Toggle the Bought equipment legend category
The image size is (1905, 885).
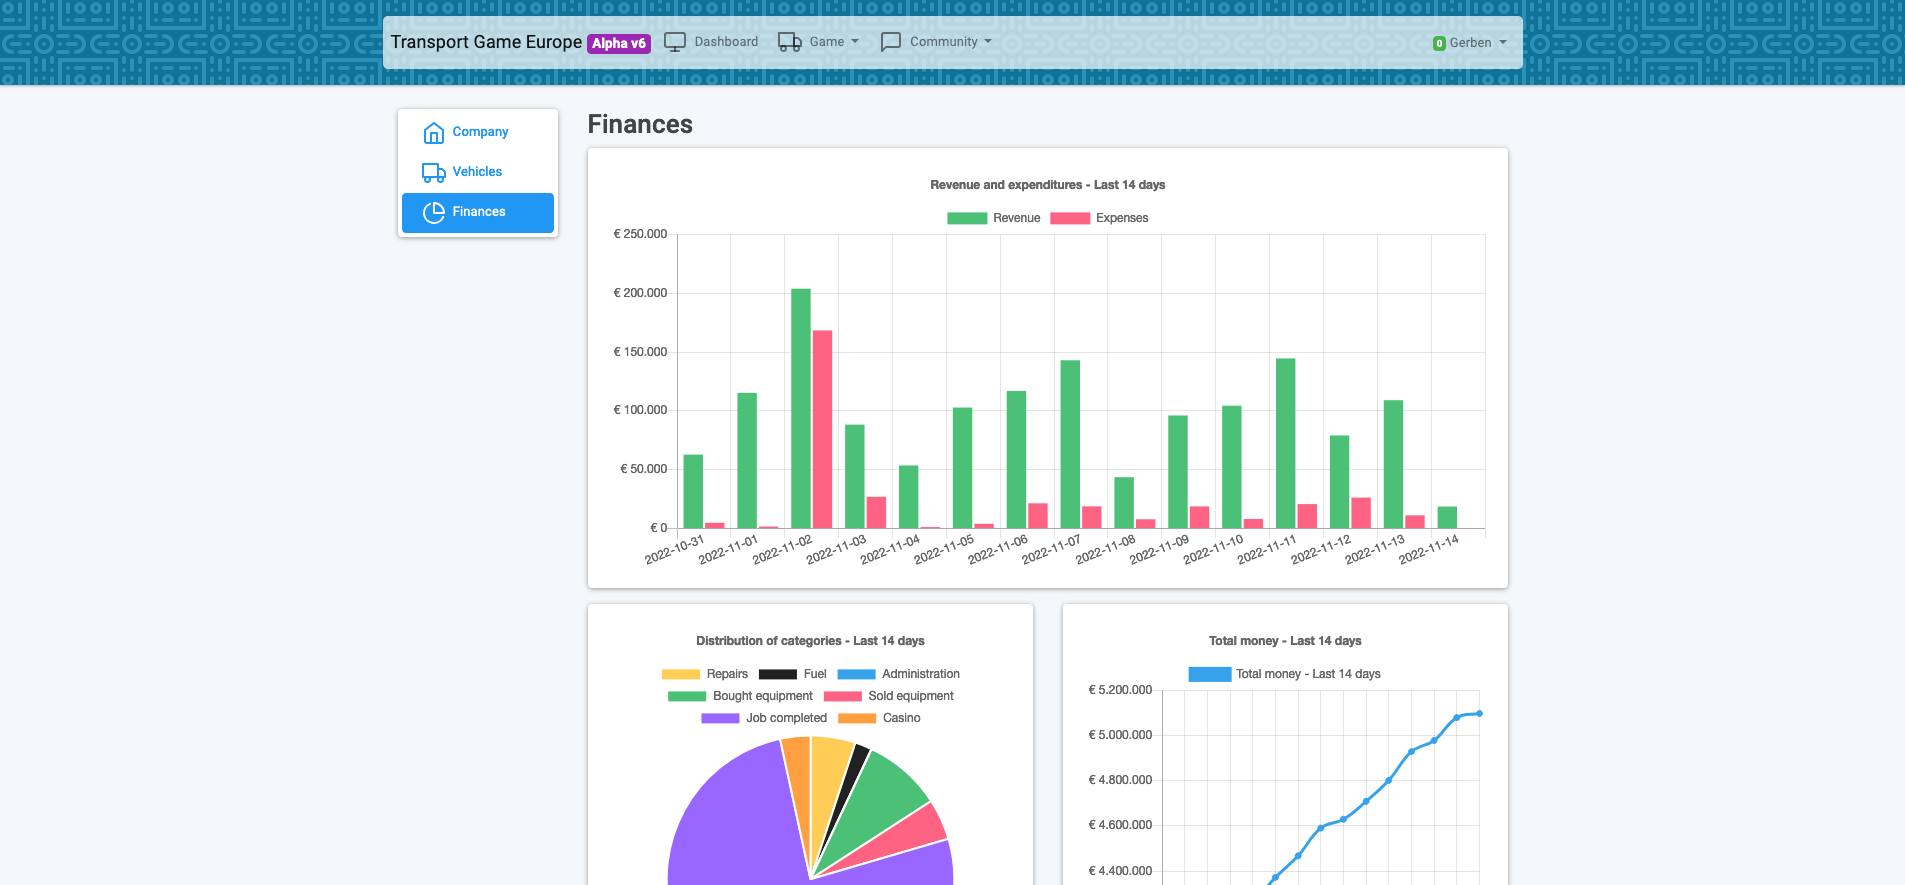[740, 696]
